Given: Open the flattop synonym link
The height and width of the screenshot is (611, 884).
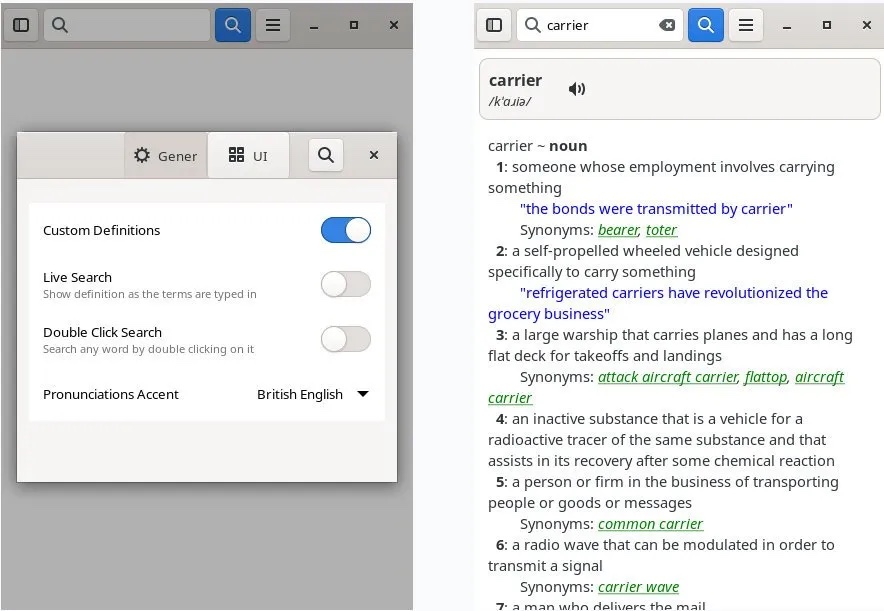Looking at the screenshot, I should pos(766,377).
